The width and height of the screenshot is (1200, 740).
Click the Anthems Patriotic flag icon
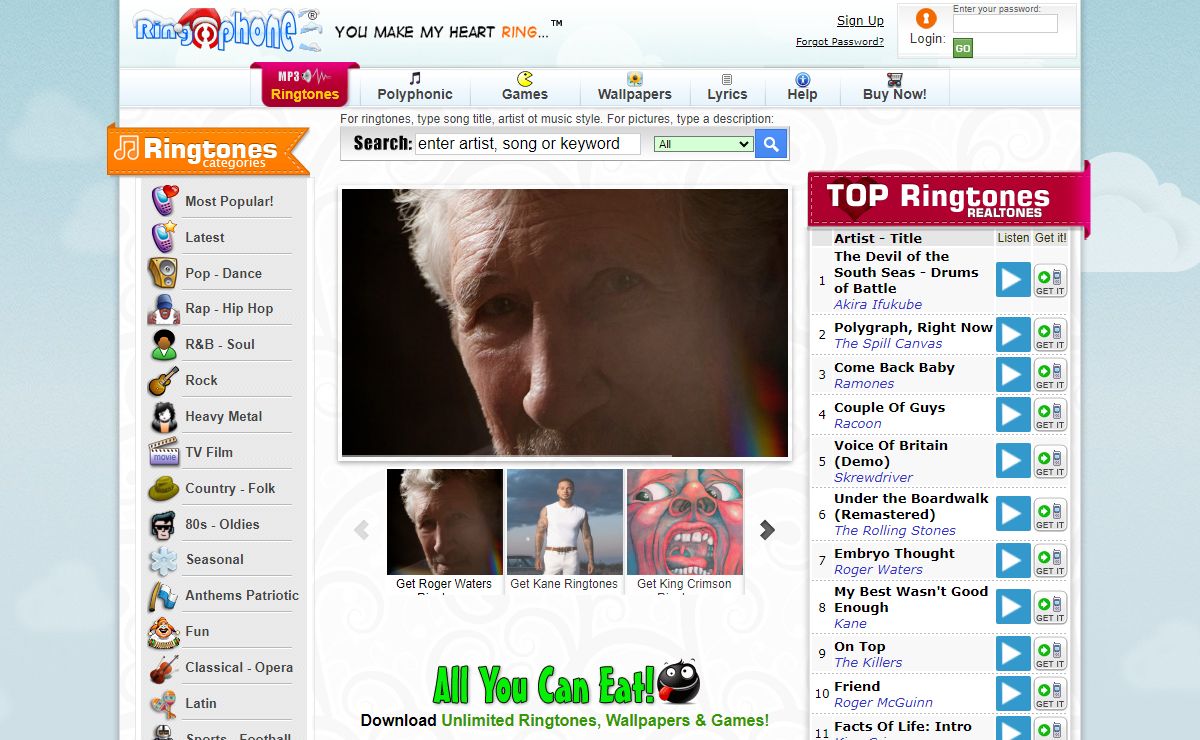pyautogui.click(x=164, y=596)
